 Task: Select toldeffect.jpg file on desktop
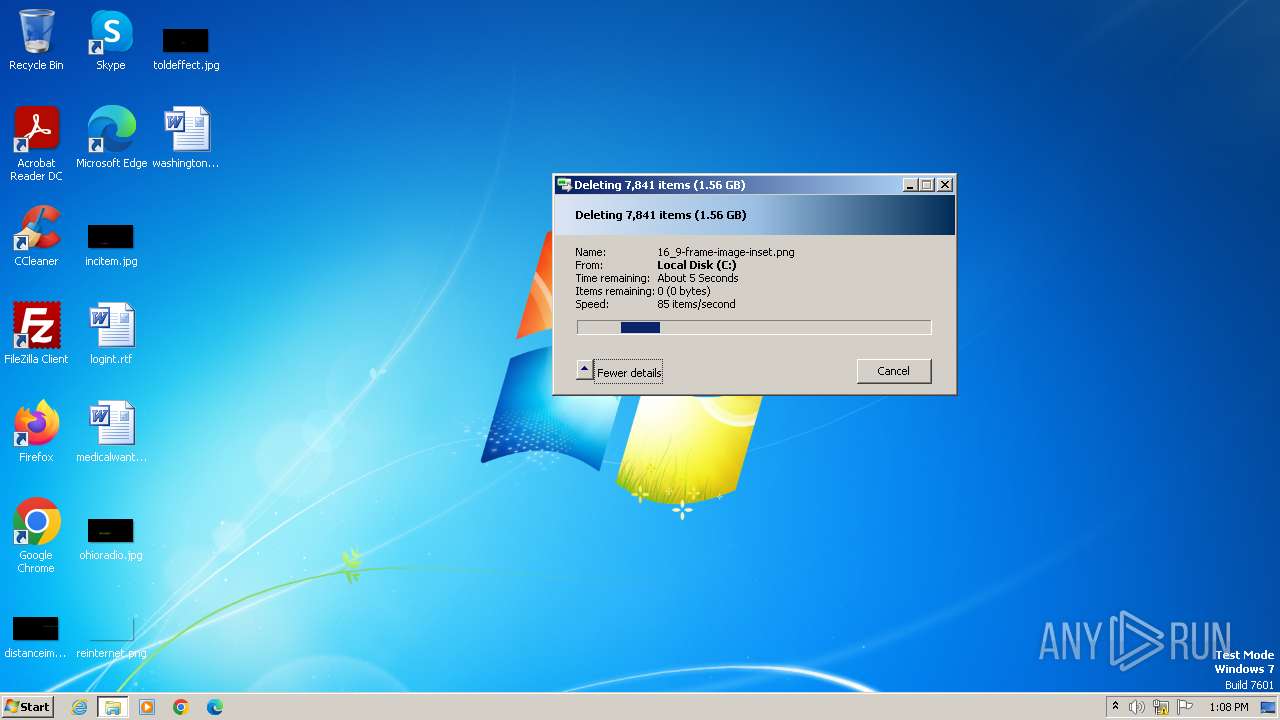click(186, 48)
